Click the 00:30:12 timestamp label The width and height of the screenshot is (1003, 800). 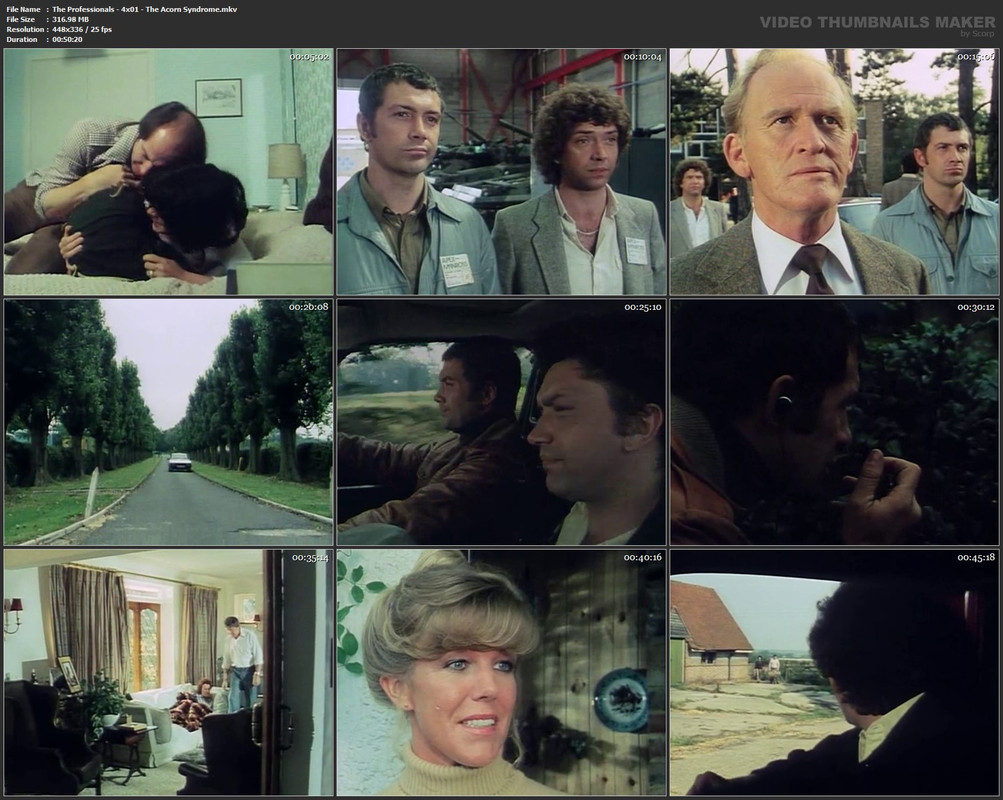pyautogui.click(x=976, y=307)
